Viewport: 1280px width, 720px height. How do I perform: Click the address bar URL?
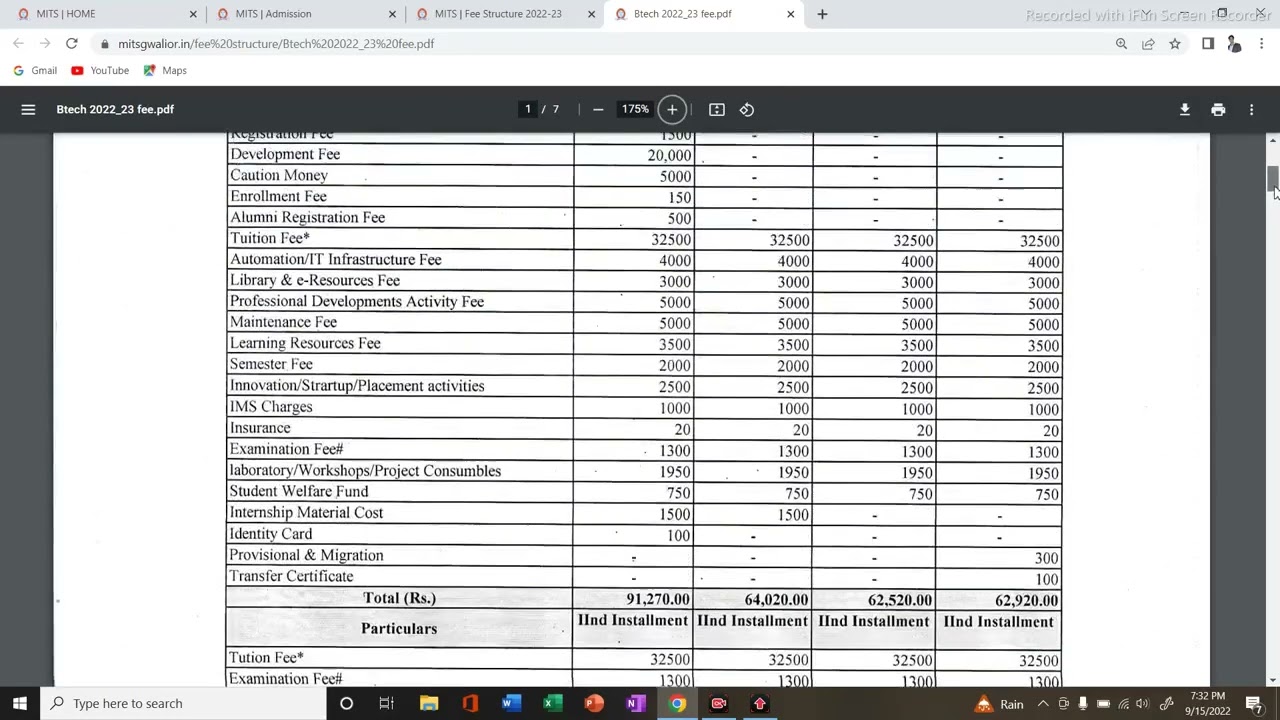(276, 44)
